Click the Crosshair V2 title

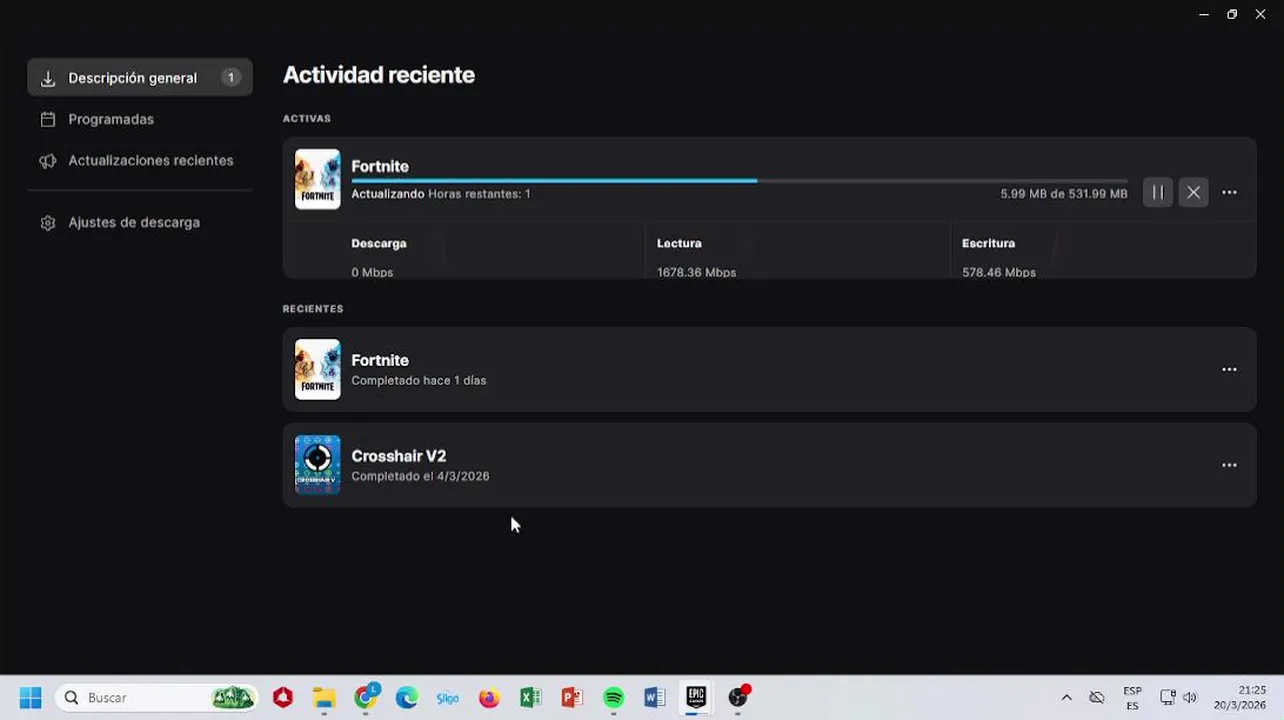pyautogui.click(x=398, y=456)
